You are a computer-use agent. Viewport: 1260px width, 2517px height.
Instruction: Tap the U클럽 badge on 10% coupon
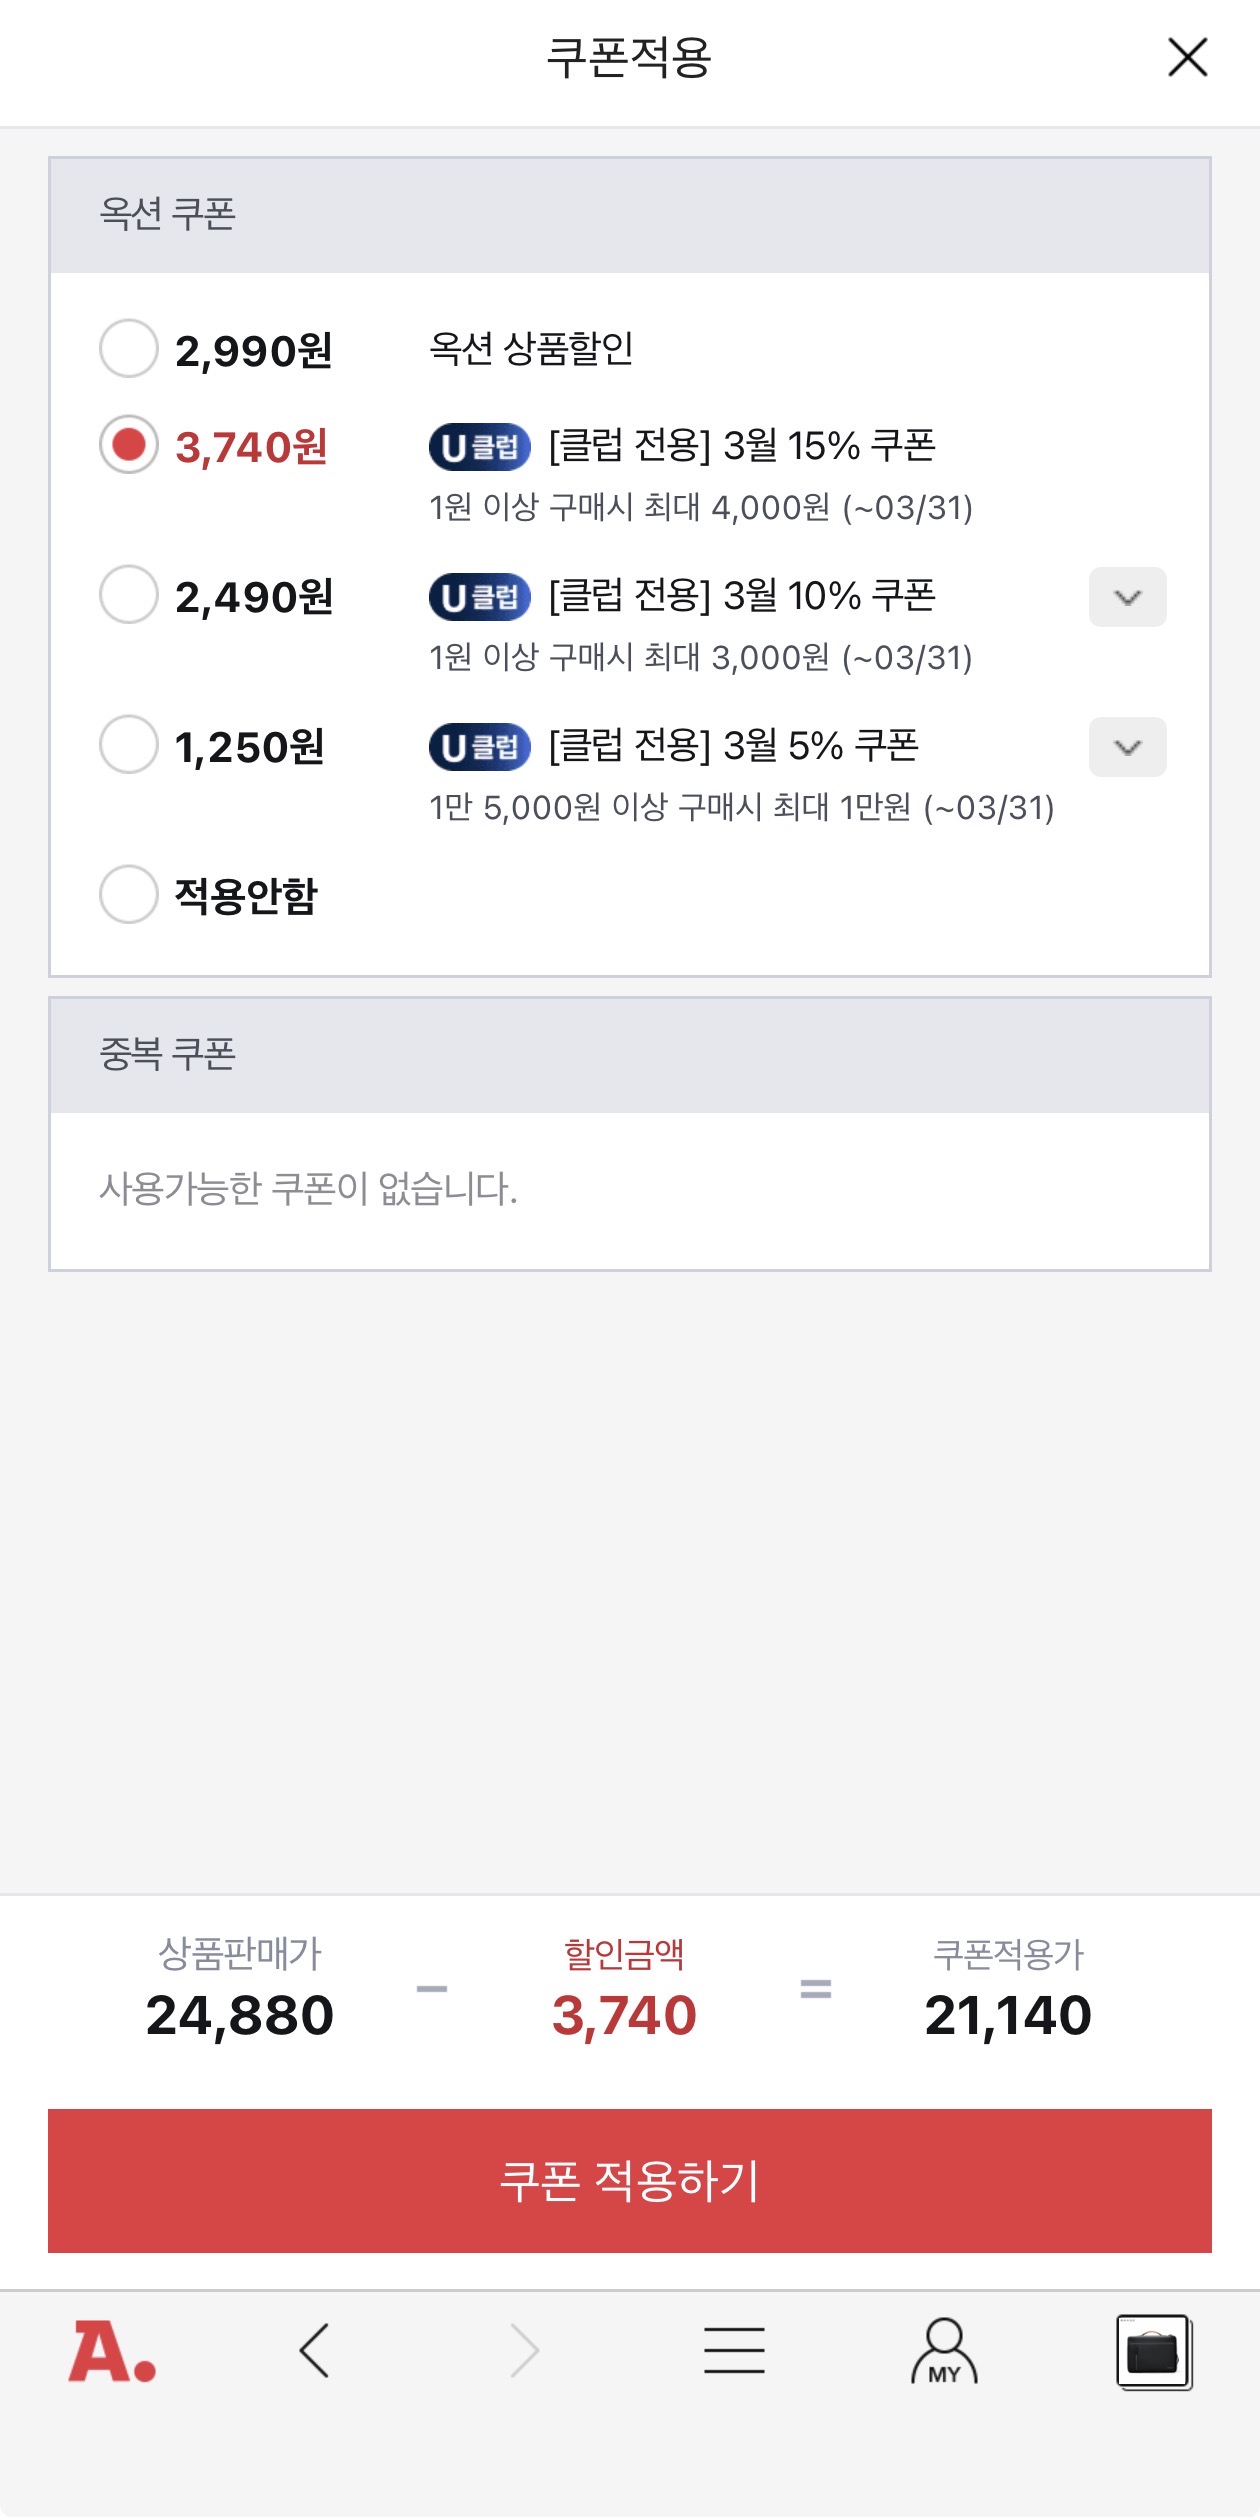coord(480,597)
